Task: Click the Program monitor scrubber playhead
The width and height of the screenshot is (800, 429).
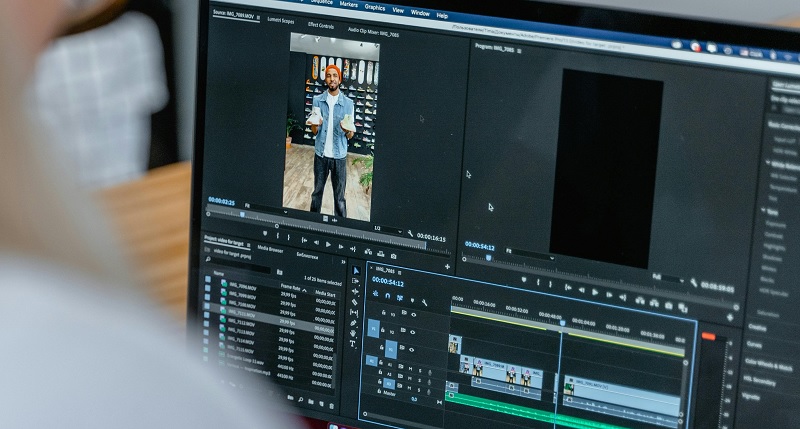Action: pos(488,259)
